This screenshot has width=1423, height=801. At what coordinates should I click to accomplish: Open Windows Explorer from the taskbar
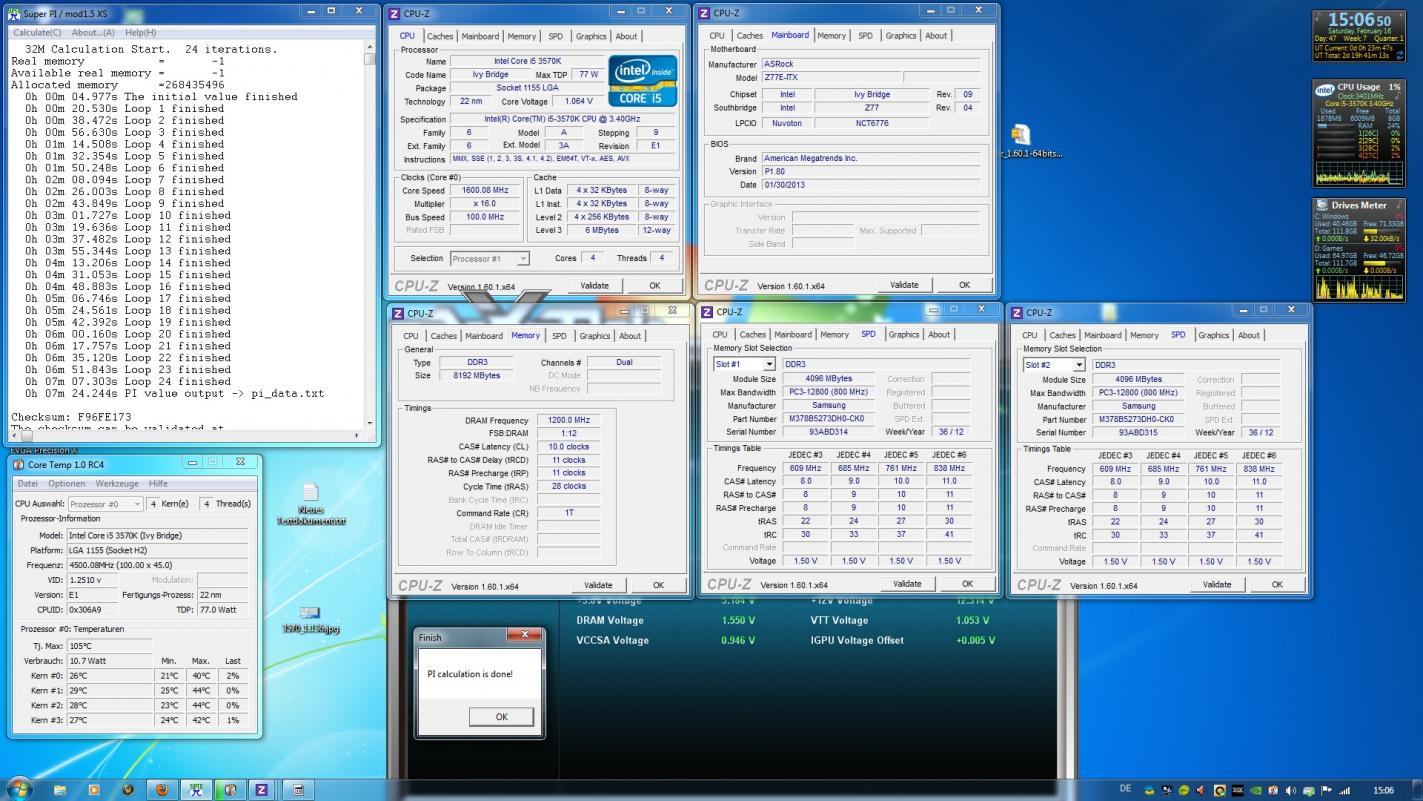(x=60, y=789)
